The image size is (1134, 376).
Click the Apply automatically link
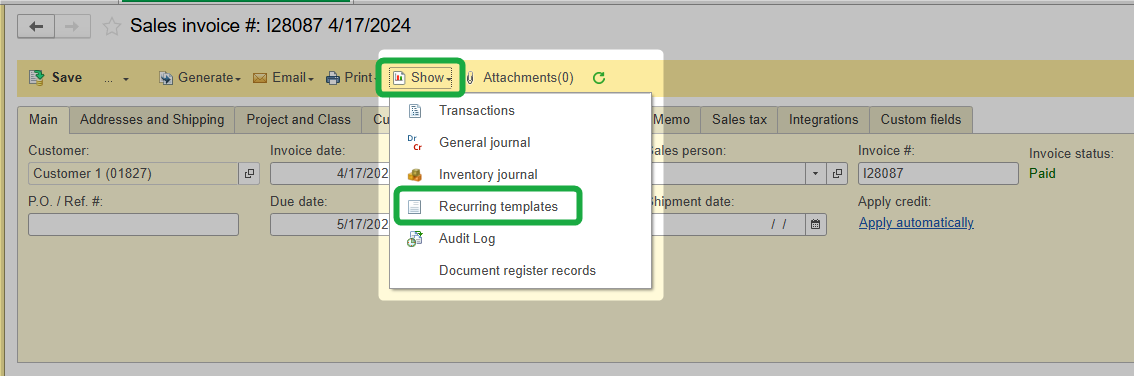click(x=916, y=223)
